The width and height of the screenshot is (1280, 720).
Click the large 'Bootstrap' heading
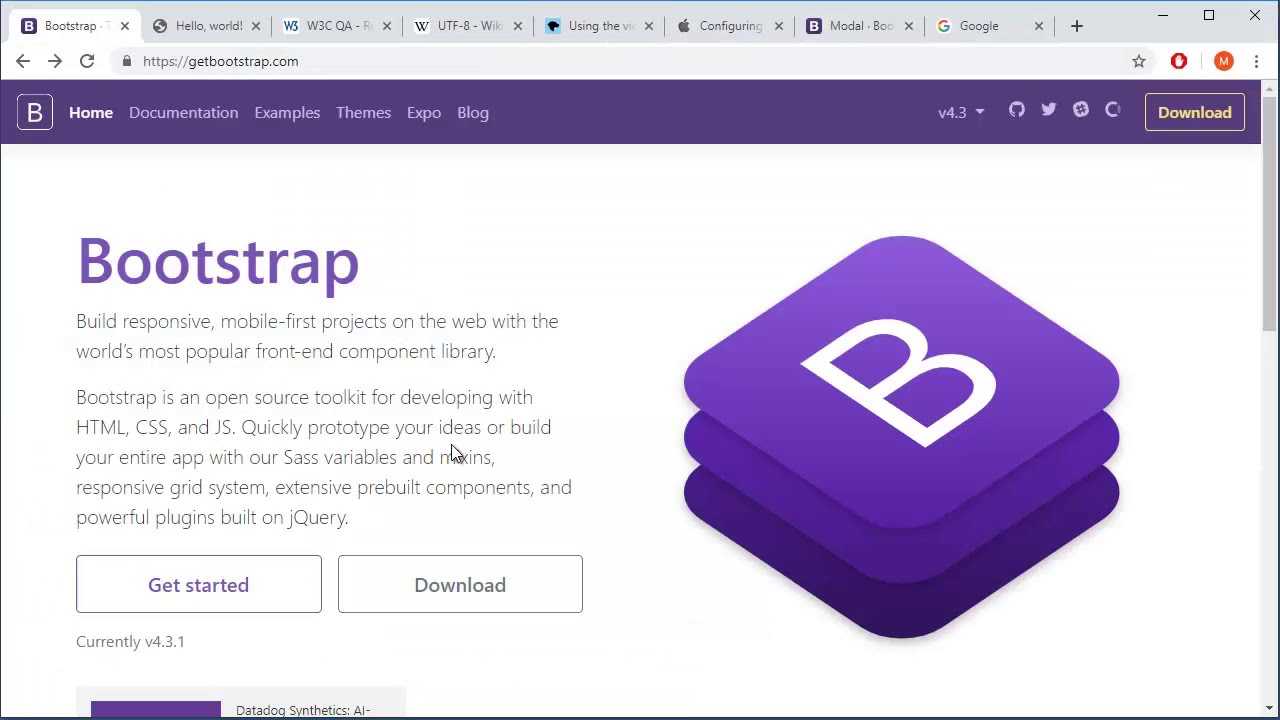[x=218, y=262]
